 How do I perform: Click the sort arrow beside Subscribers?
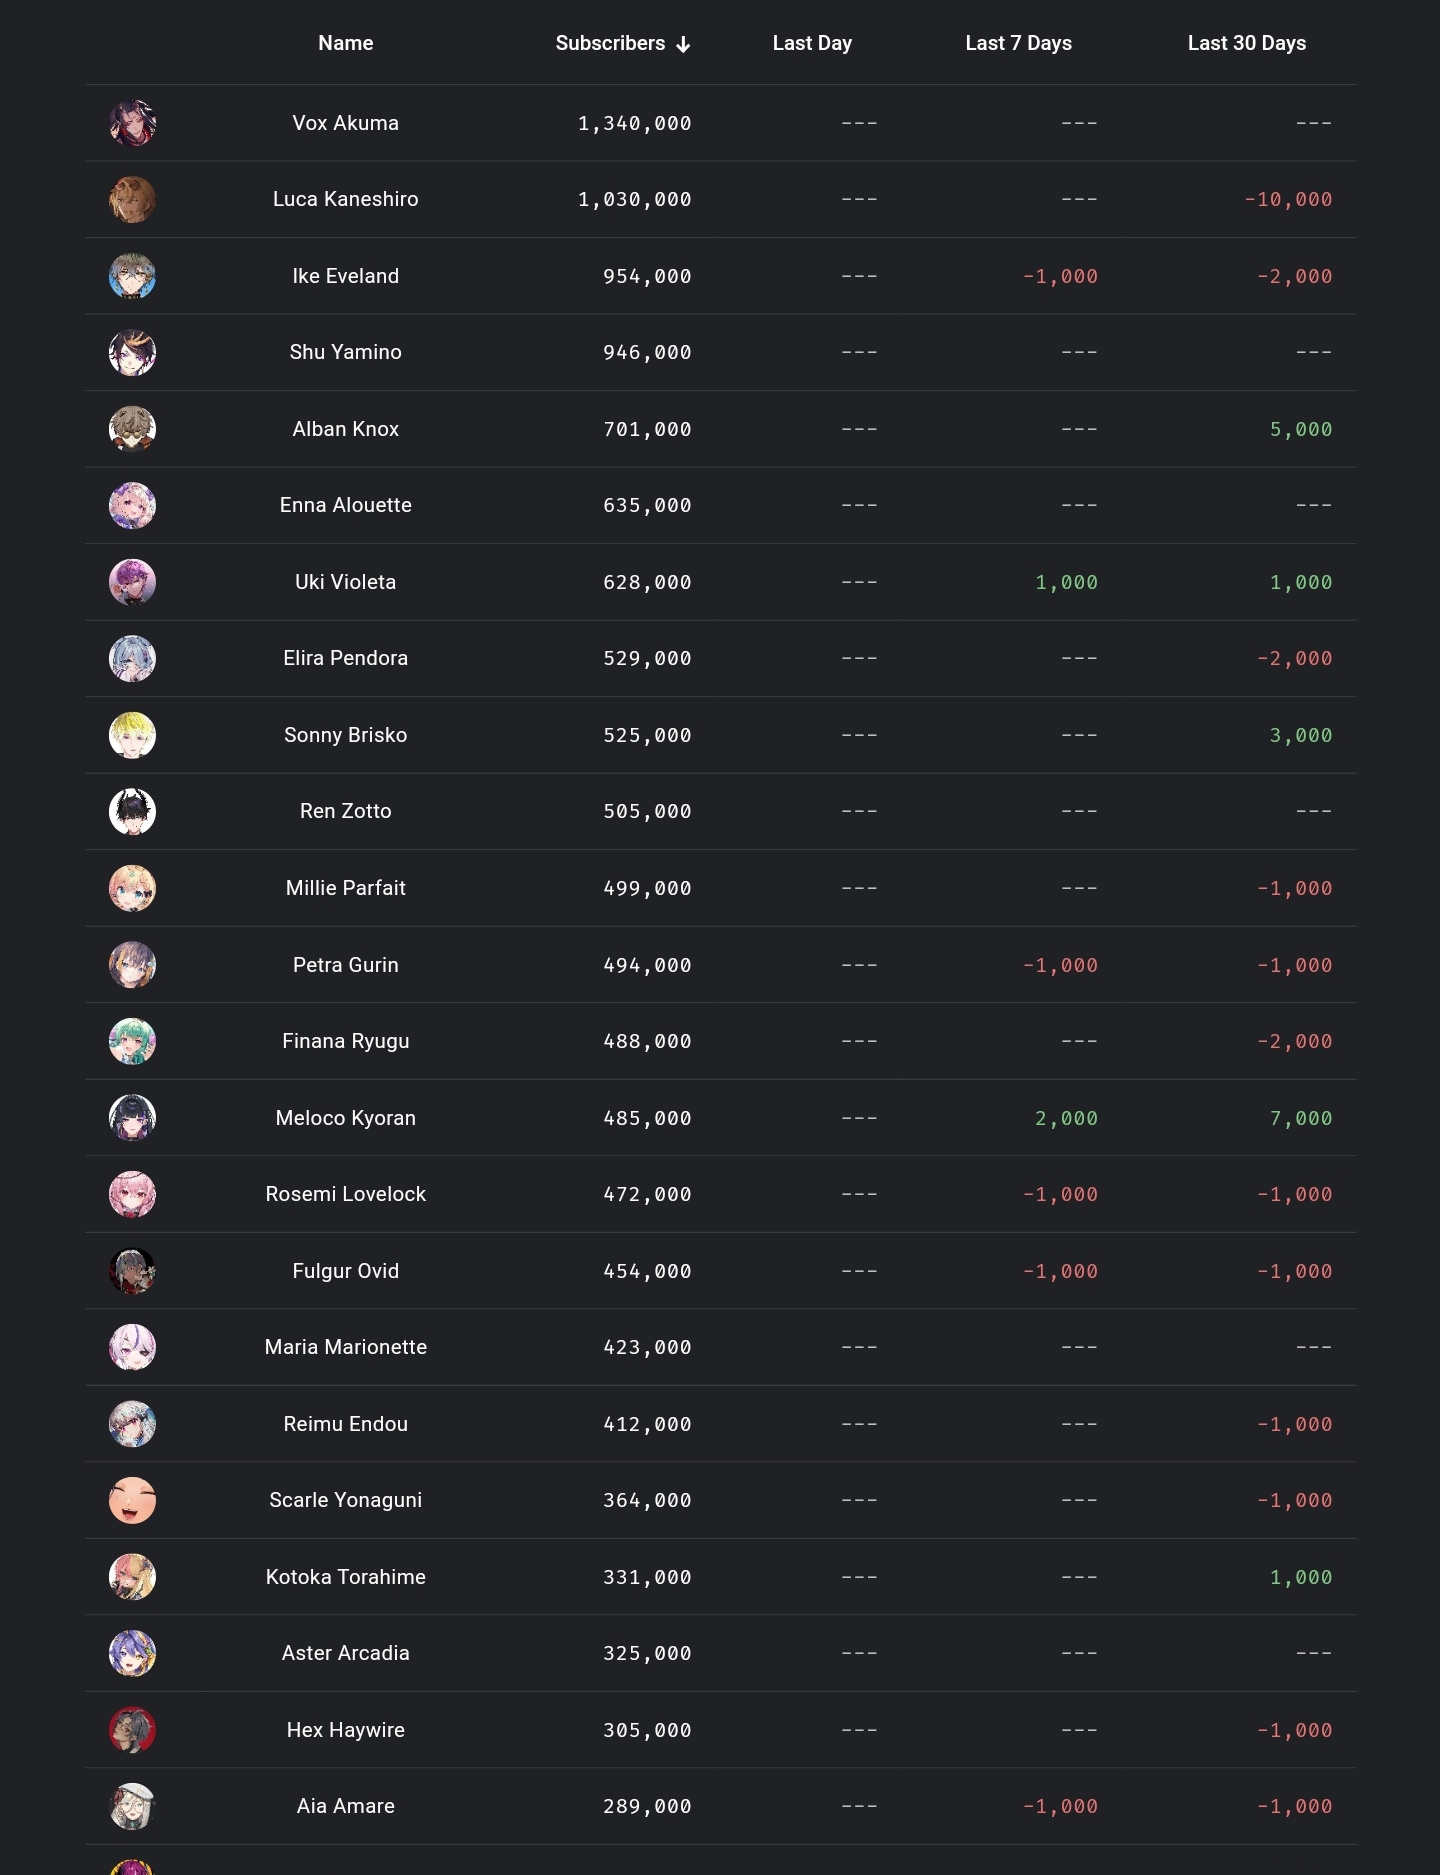pyautogui.click(x=683, y=44)
